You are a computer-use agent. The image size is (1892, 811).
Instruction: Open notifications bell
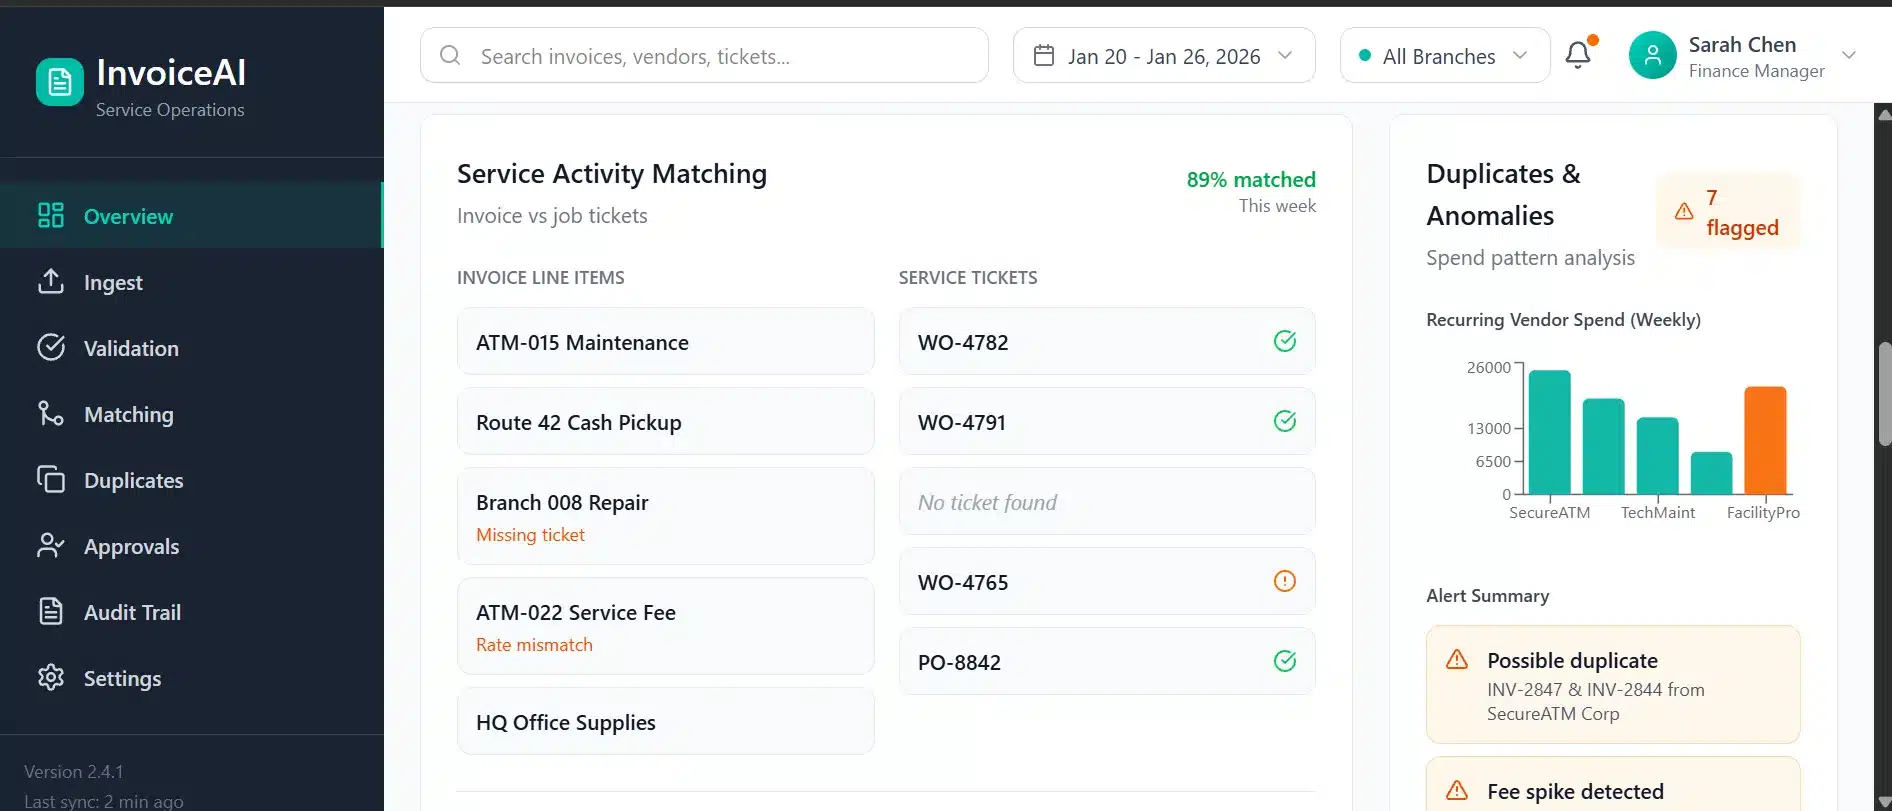pyautogui.click(x=1579, y=54)
